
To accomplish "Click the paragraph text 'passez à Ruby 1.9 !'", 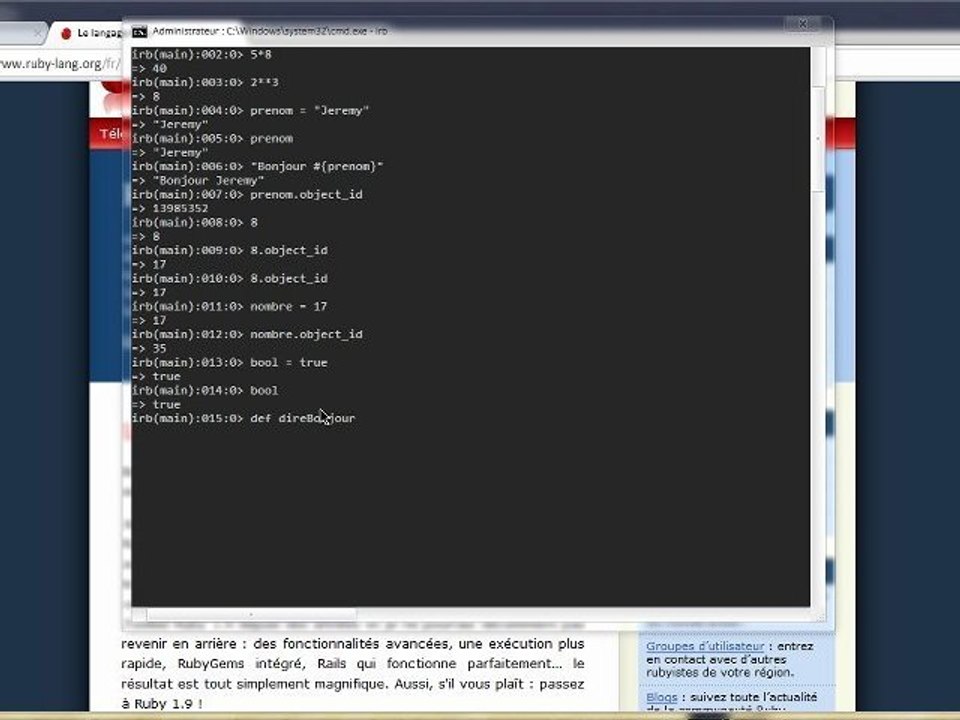I will click(352, 694).
